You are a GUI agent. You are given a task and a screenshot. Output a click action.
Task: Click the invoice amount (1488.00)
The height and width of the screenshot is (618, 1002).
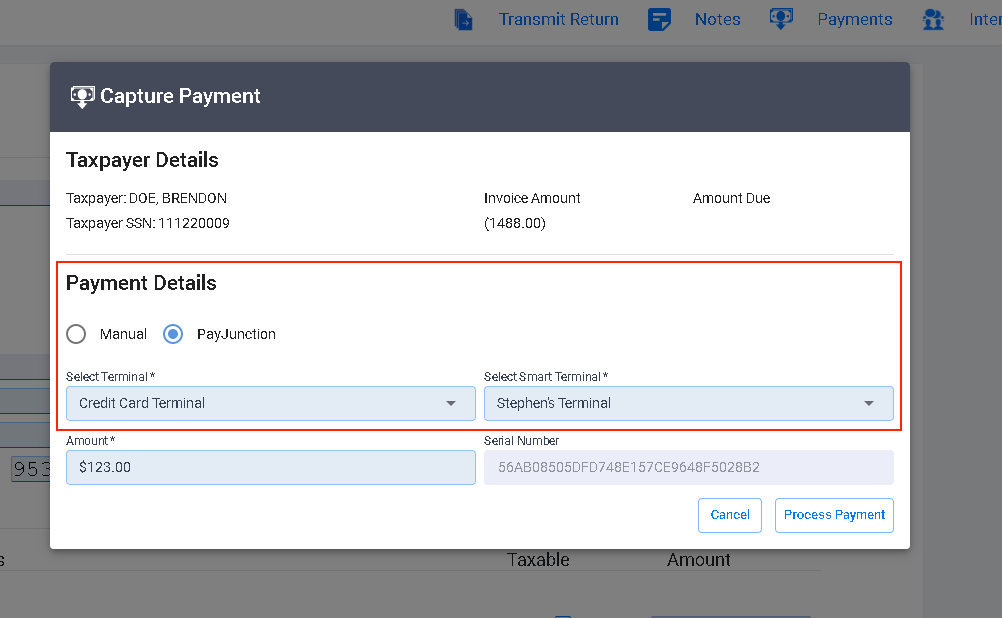pyautogui.click(x=514, y=223)
